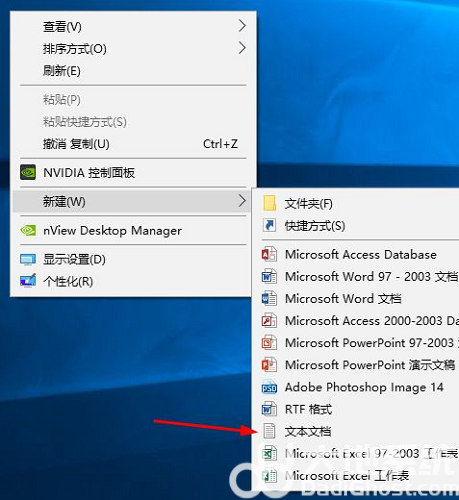
Task: Choose Microsoft Word 文档 label
Action: 343,299
